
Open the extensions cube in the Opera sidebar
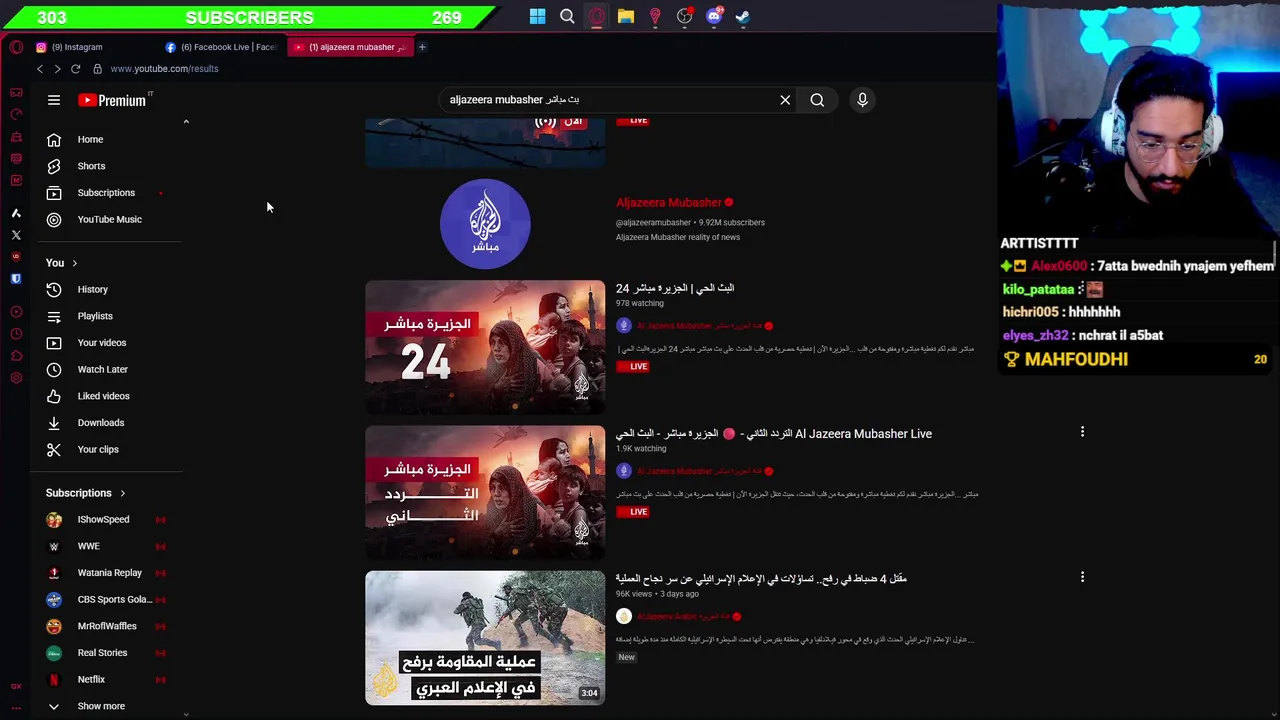(16, 356)
